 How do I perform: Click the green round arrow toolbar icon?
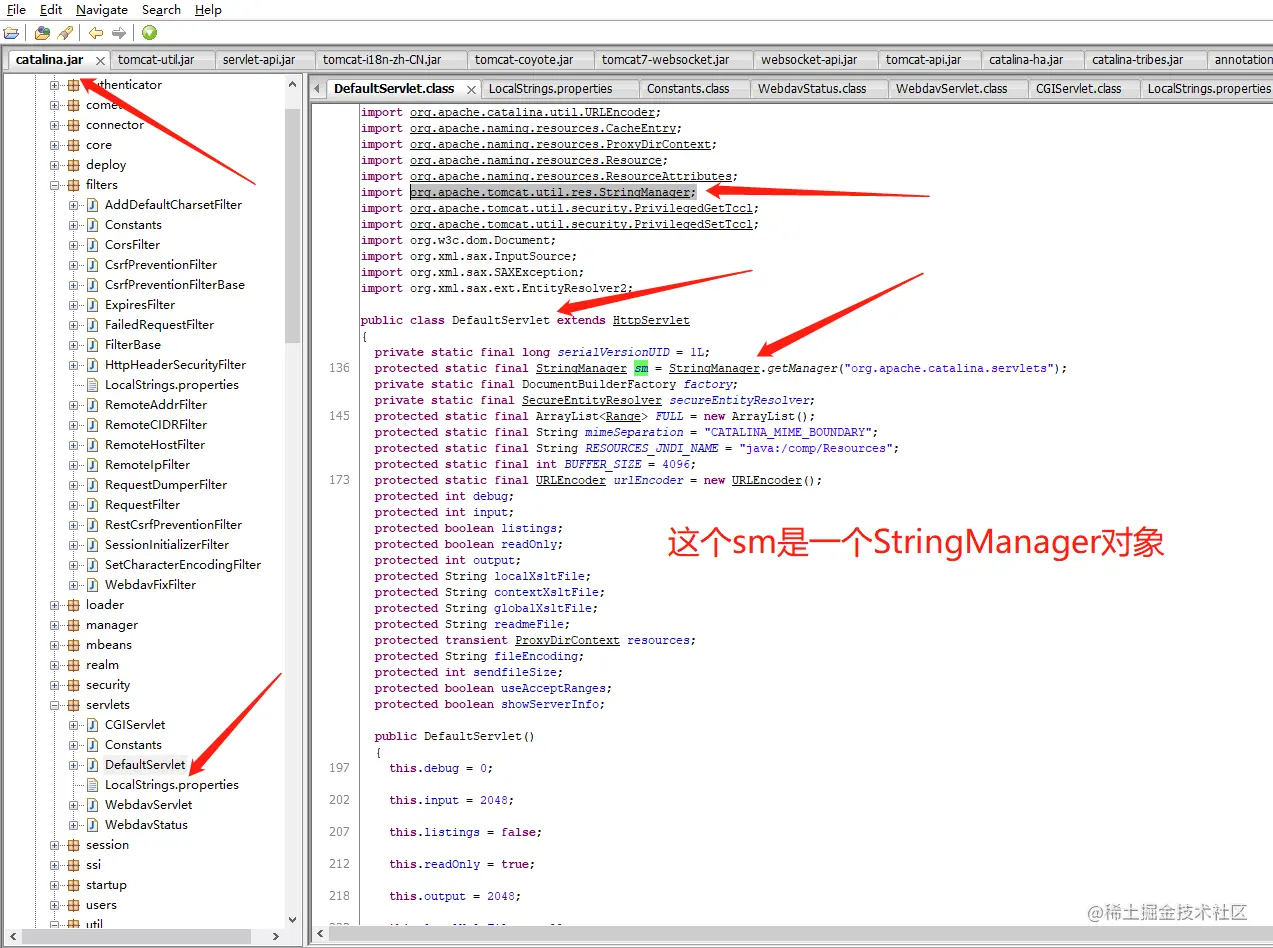(x=149, y=33)
